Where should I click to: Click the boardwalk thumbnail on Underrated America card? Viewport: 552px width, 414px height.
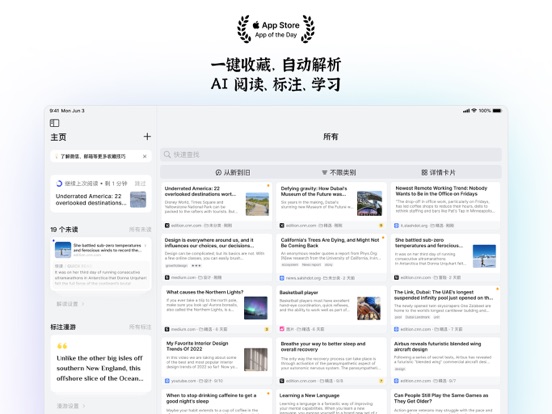click(x=257, y=204)
